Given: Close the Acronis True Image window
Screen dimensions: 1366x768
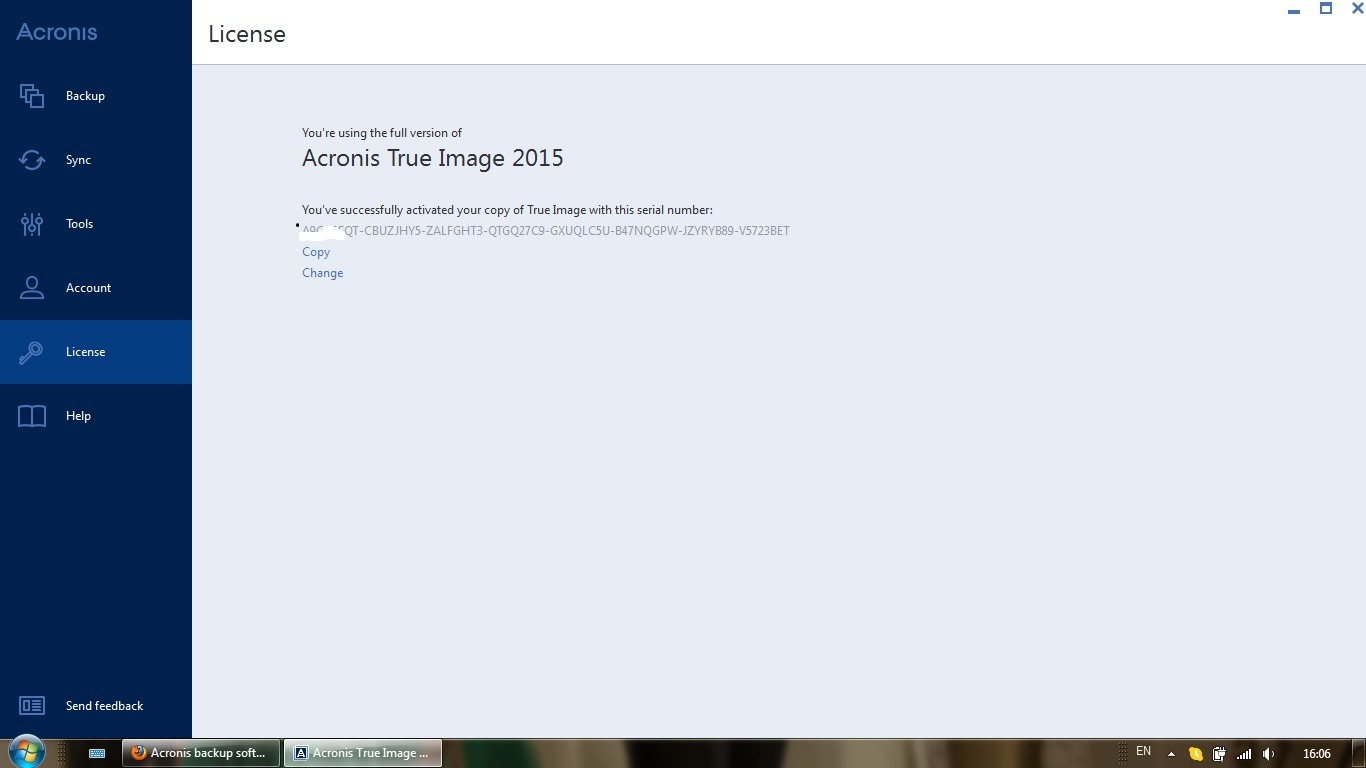Looking at the screenshot, I should (1357, 9).
